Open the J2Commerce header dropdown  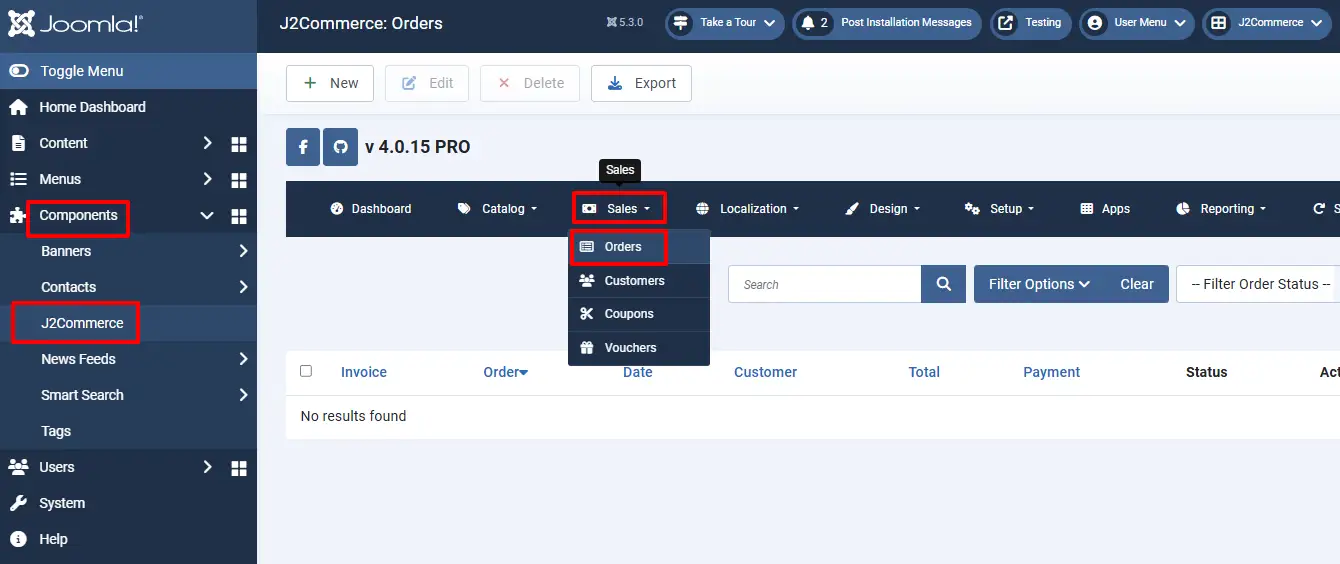click(1267, 23)
